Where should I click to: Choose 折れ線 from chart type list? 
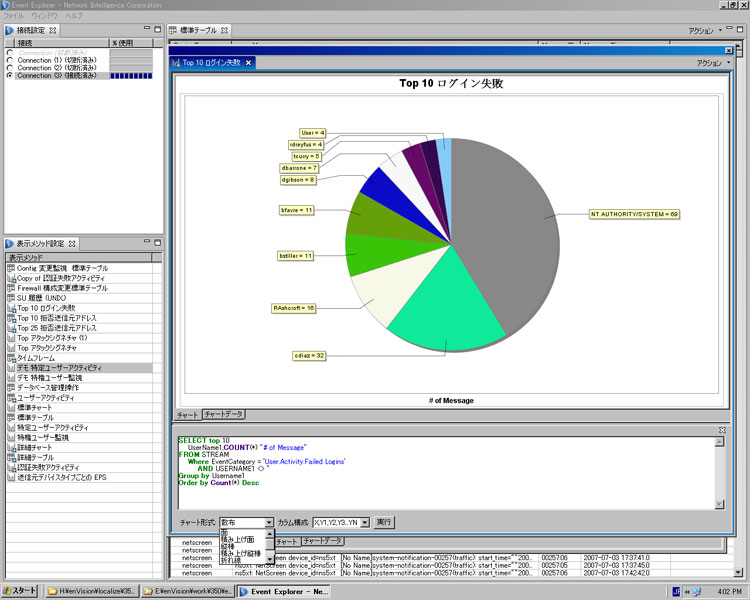tap(231, 560)
